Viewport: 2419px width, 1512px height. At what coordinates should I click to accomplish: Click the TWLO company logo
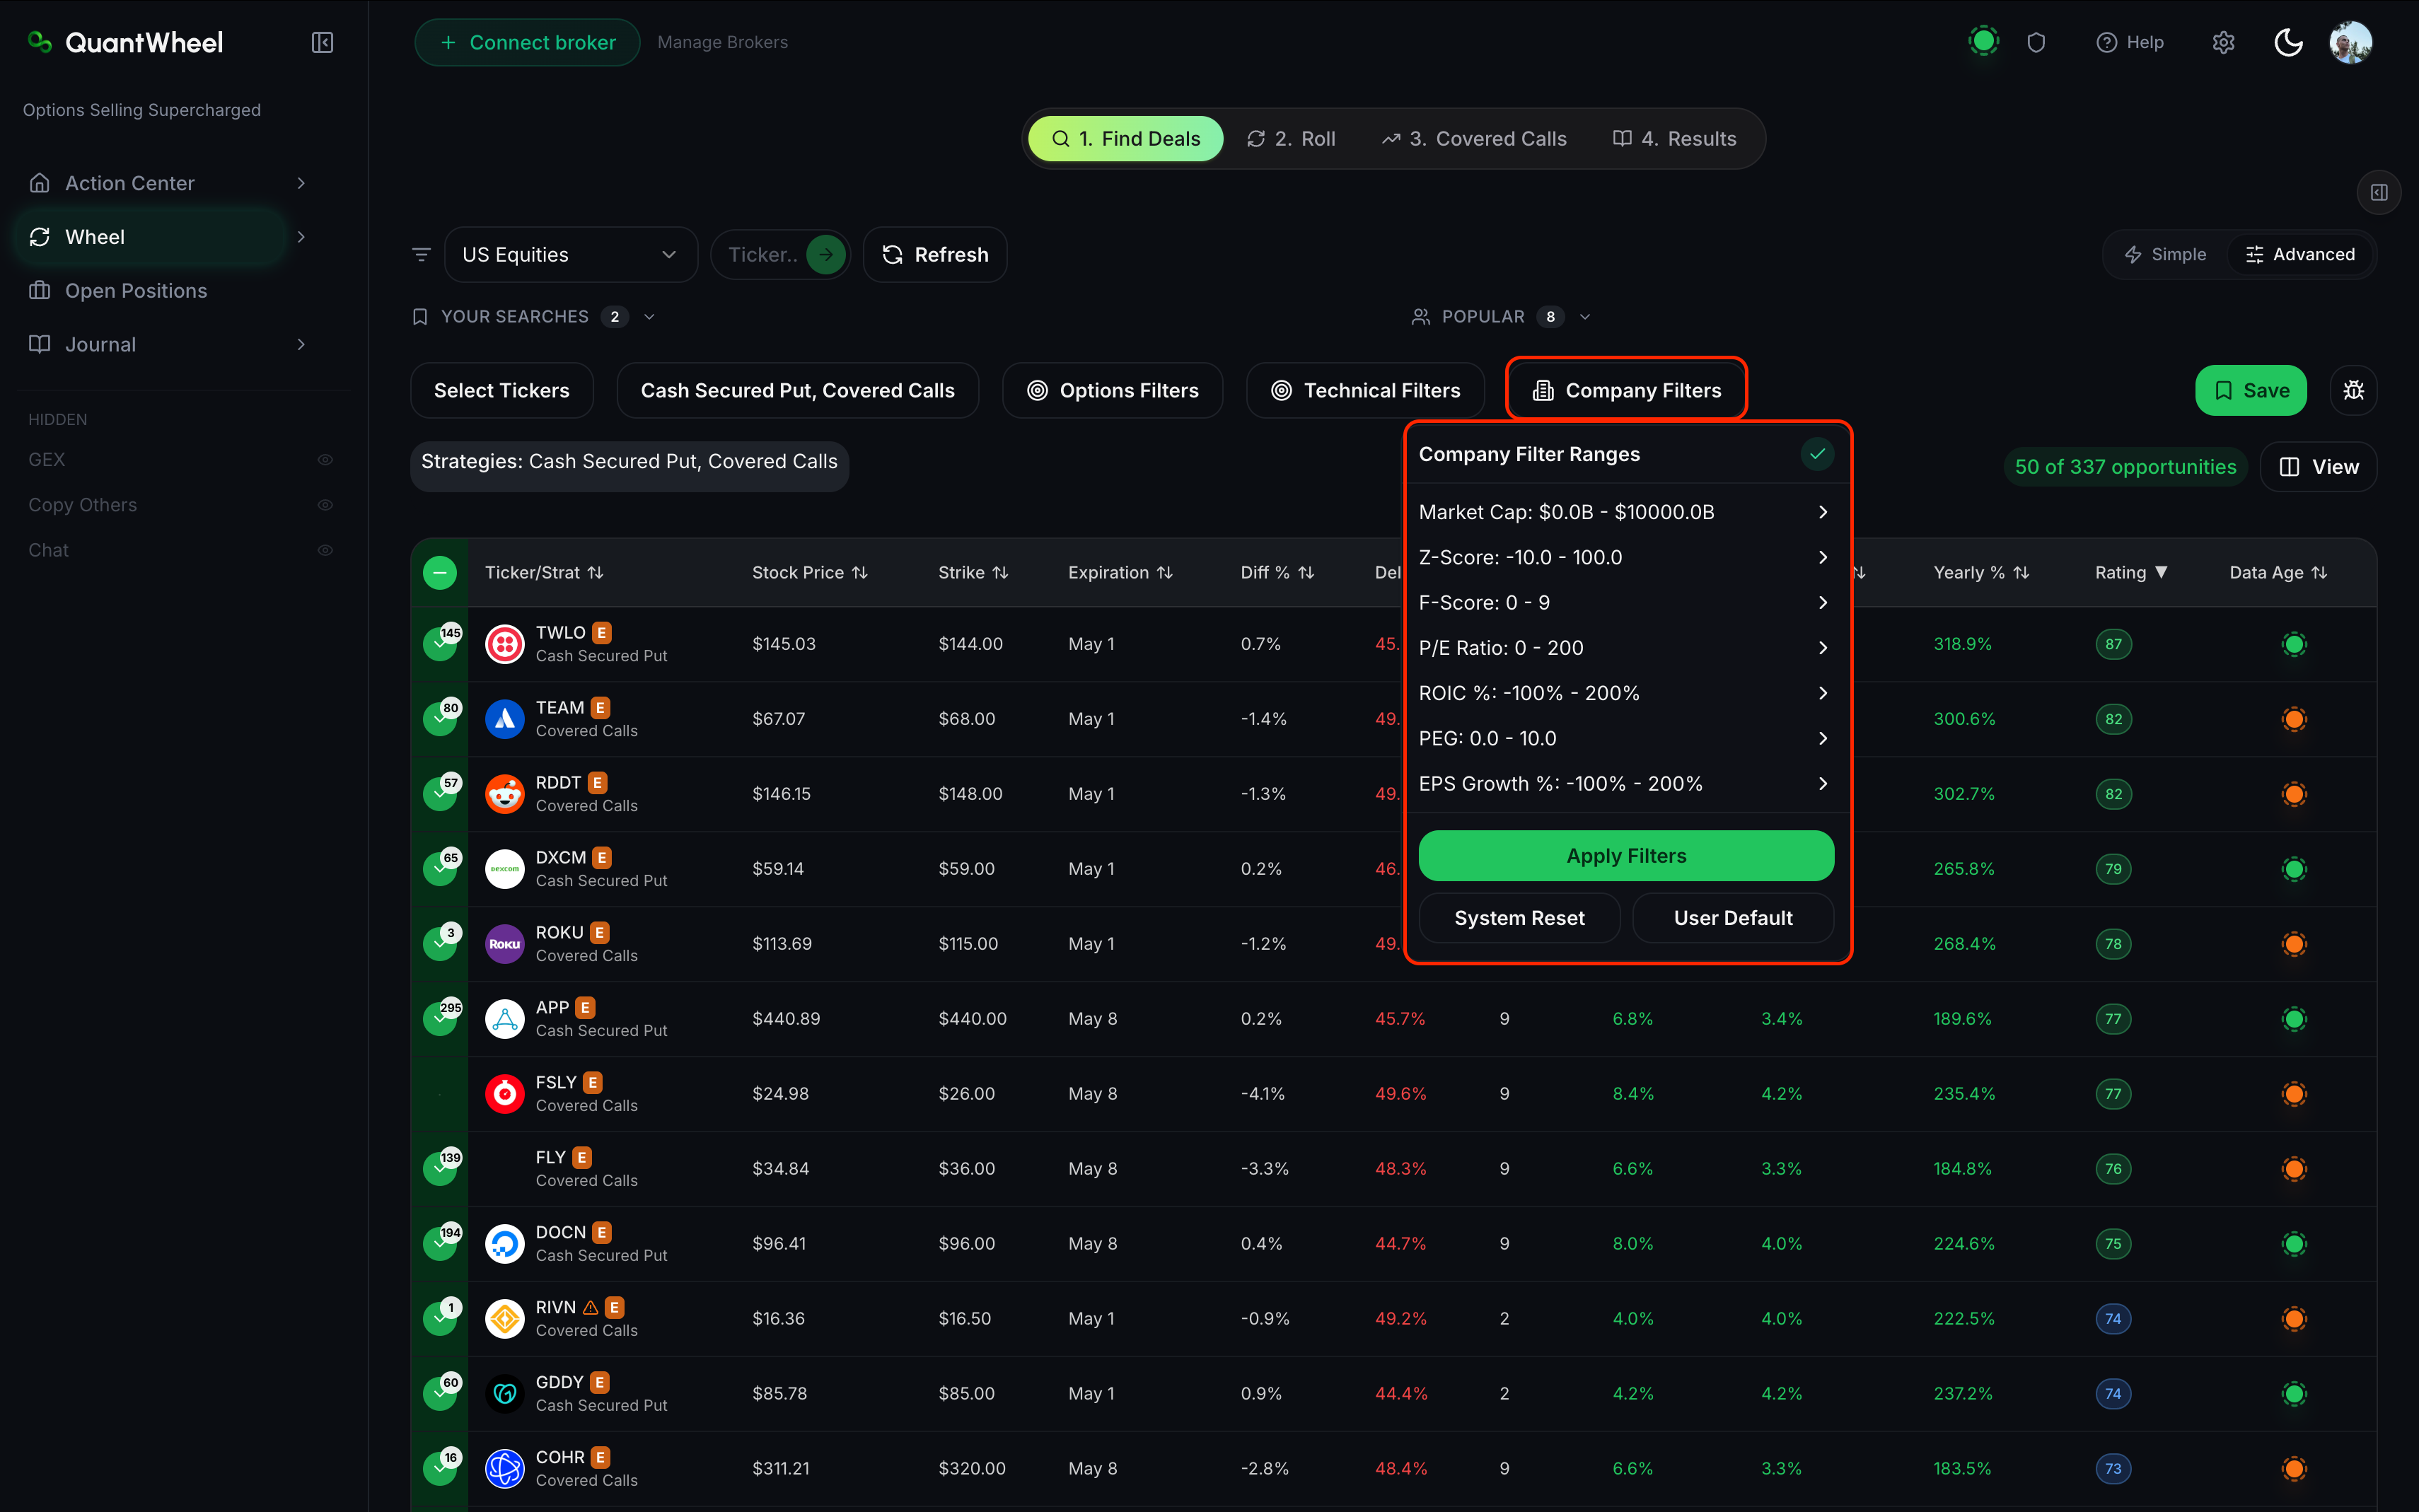click(505, 644)
